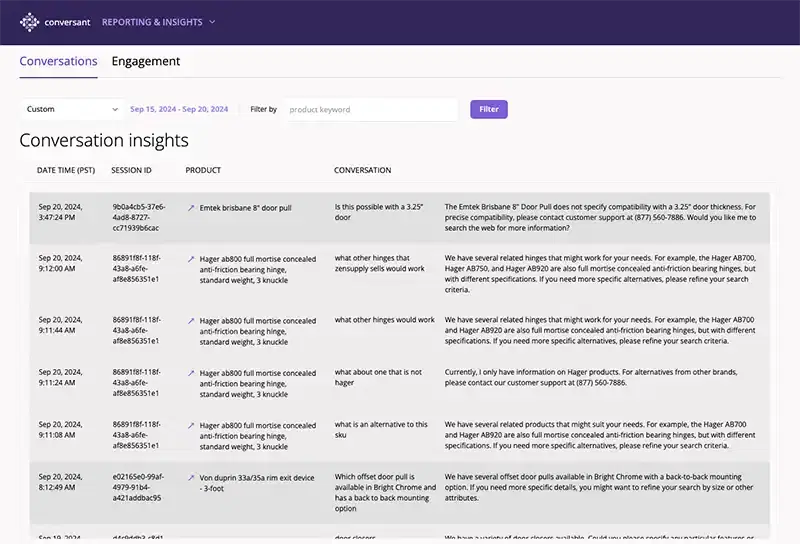The height and width of the screenshot is (544, 800).
Task: Click Hager ab800 product in 9:11:24 AM row
Action: 258,384
